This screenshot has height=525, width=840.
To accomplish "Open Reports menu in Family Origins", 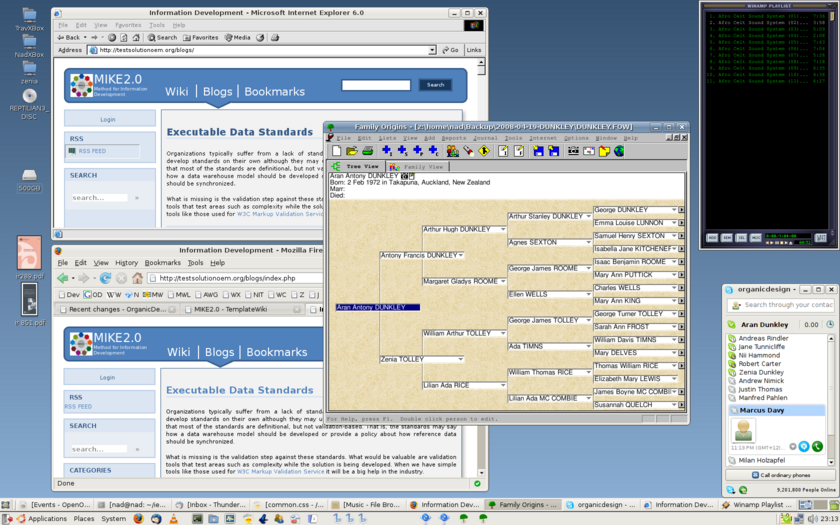I will pos(453,138).
